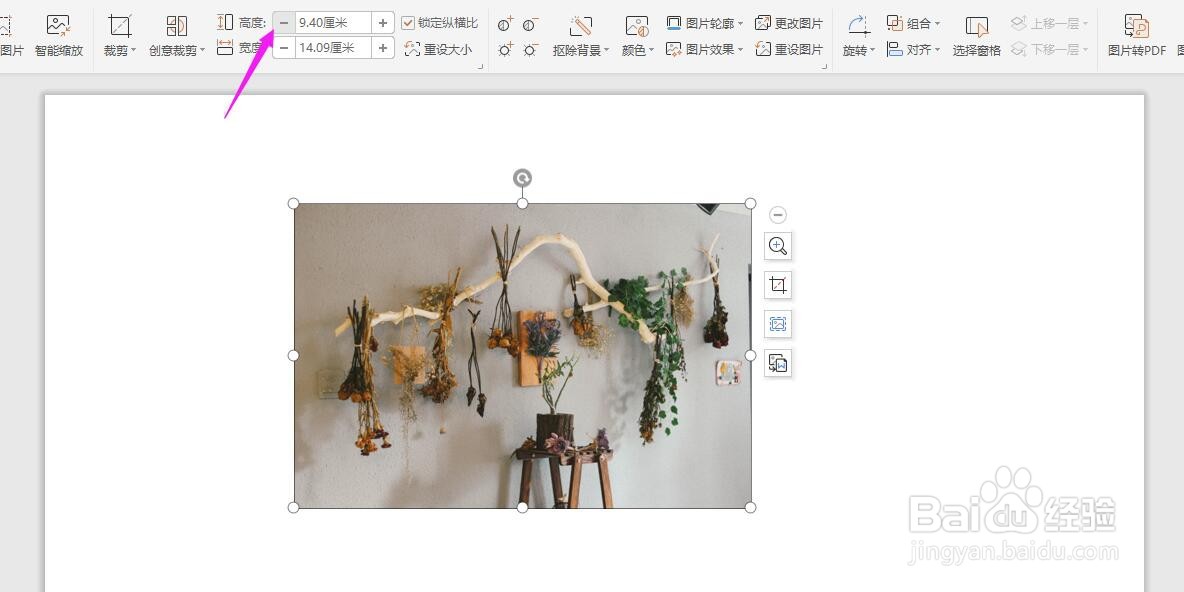Expand the 创意裁剪 dropdown arrow
This screenshot has width=1184, height=592.
(x=202, y=51)
